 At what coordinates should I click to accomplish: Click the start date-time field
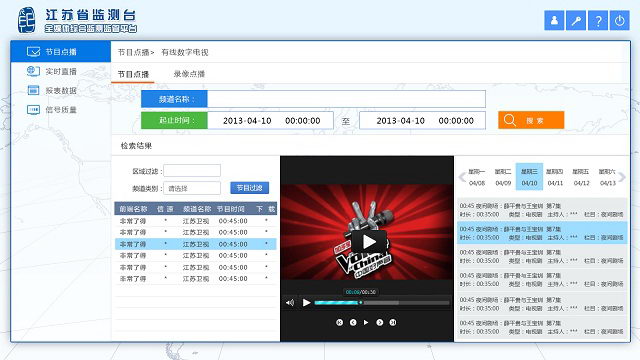[271, 120]
